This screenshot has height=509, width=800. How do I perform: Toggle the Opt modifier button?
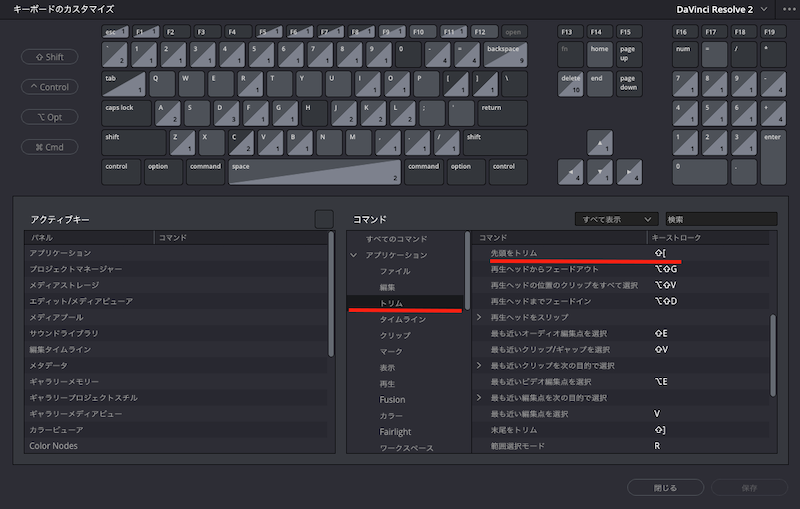pos(49,117)
